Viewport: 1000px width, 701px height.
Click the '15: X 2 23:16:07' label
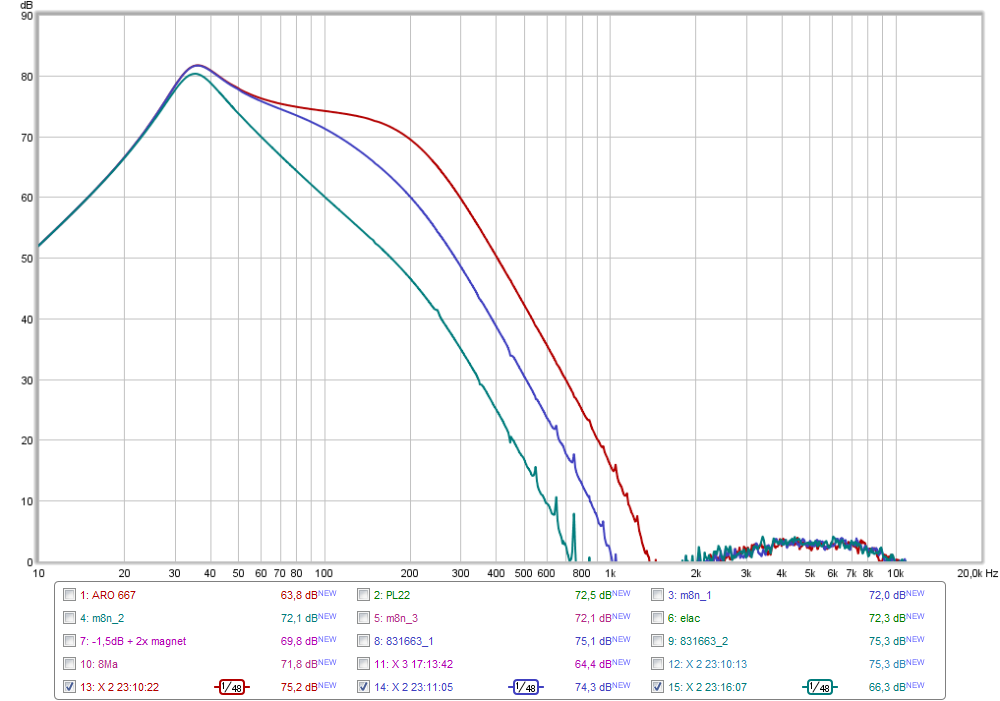point(707,687)
